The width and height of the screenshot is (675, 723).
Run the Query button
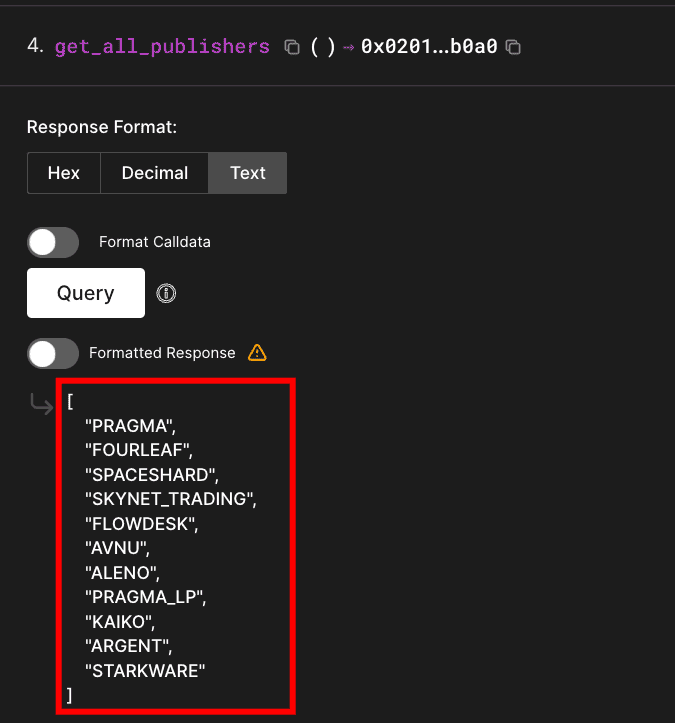click(x=86, y=293)
